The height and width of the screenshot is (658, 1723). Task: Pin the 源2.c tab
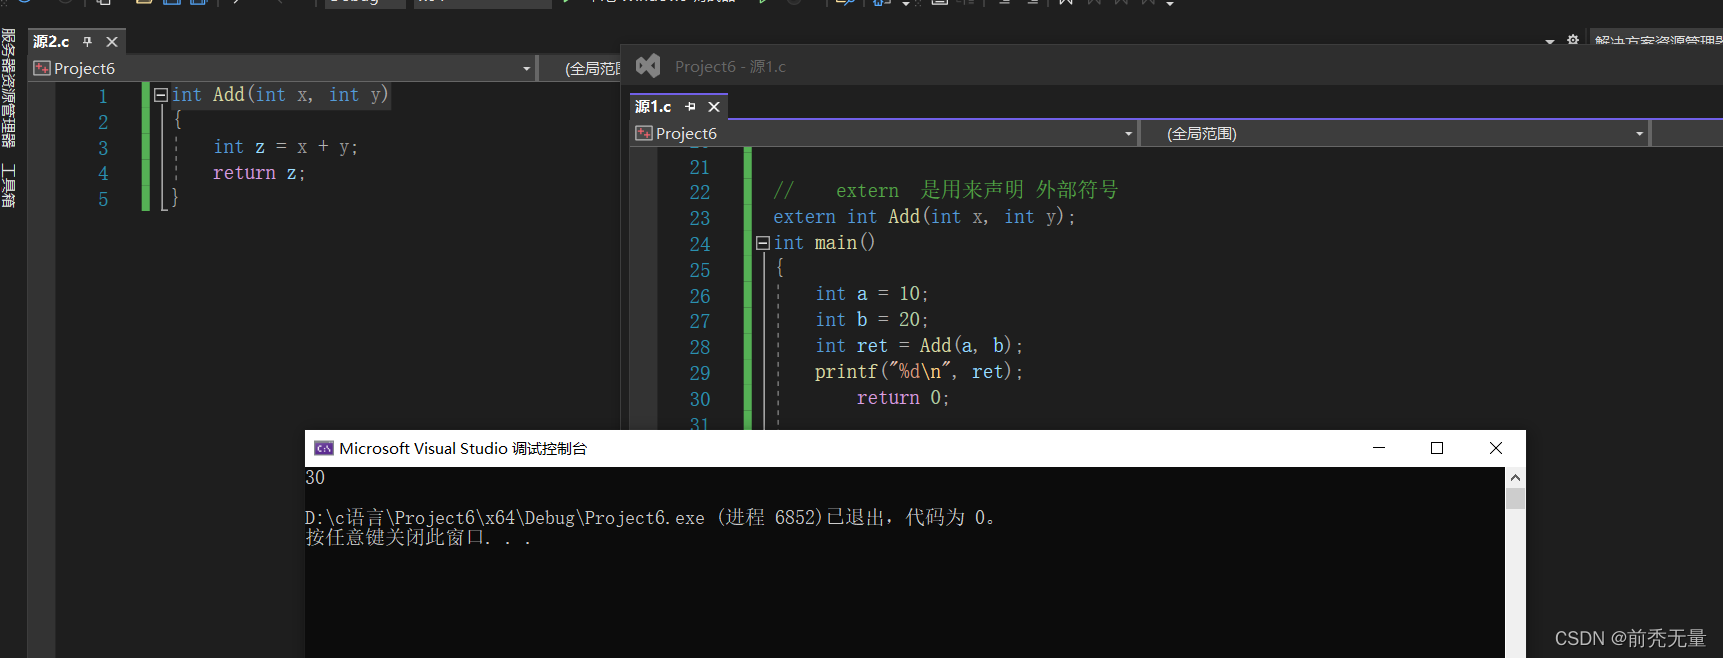[87, 42]
